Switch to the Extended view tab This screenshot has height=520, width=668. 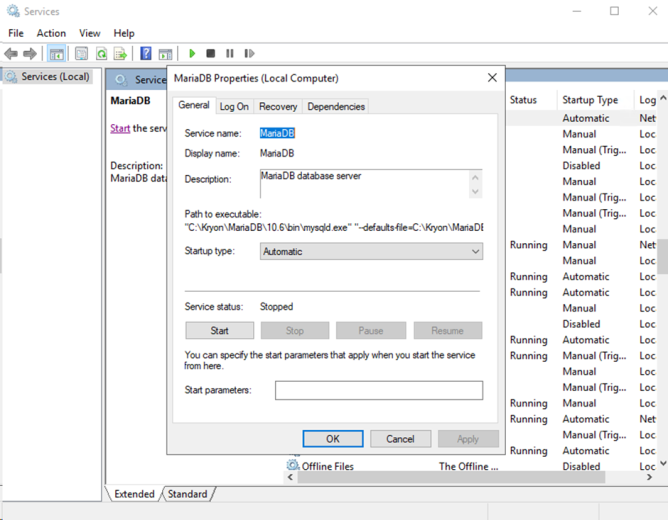tap(134, 494)
